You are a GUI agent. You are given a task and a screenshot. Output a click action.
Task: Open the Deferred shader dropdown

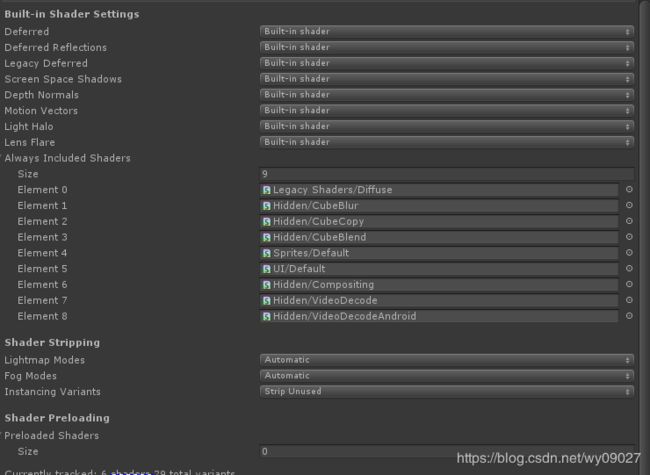(446, 31)
